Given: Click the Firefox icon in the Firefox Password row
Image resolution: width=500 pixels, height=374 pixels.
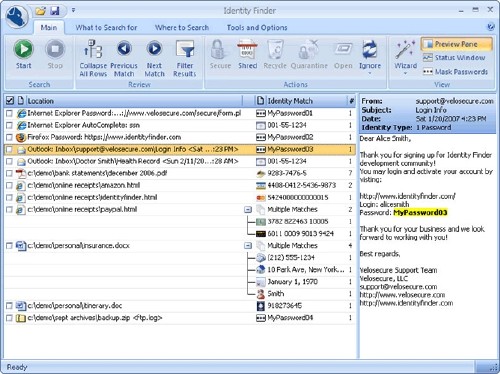Looking at the screenshot, I should pos(21,137).
